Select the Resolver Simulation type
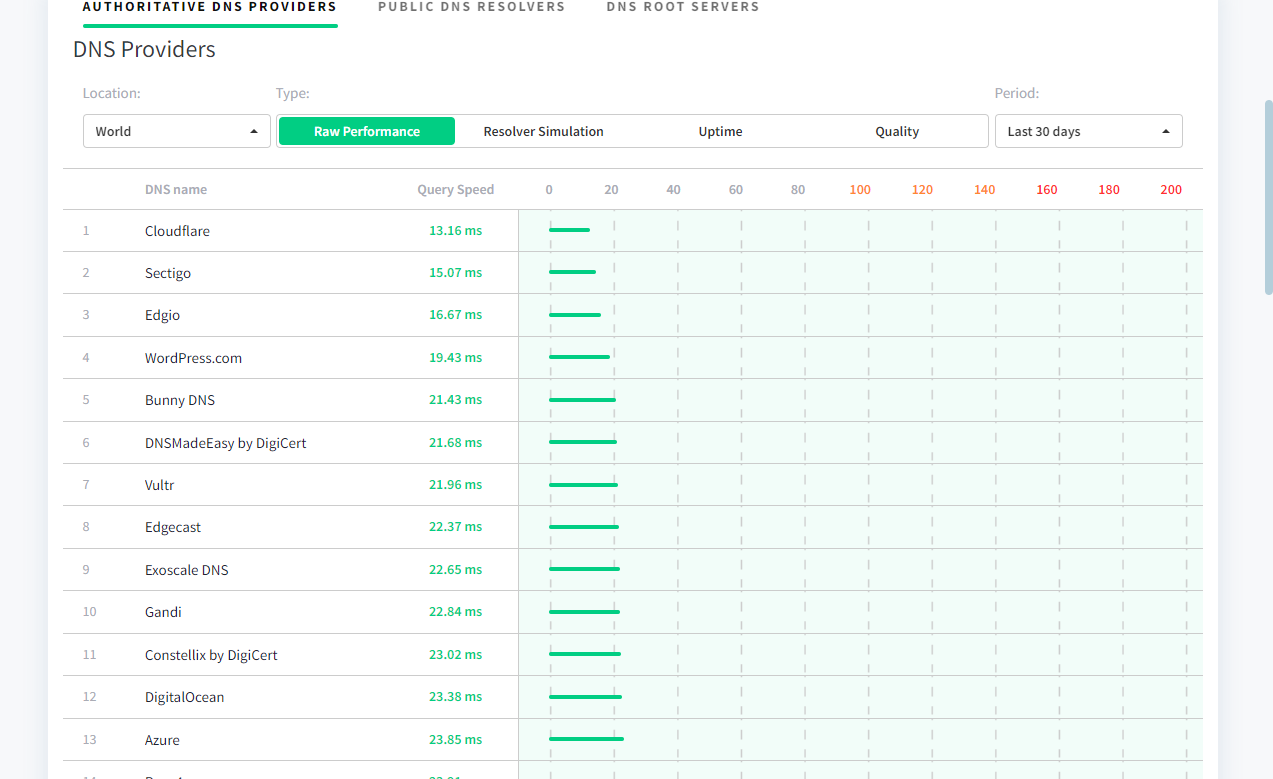 [544, 131]
